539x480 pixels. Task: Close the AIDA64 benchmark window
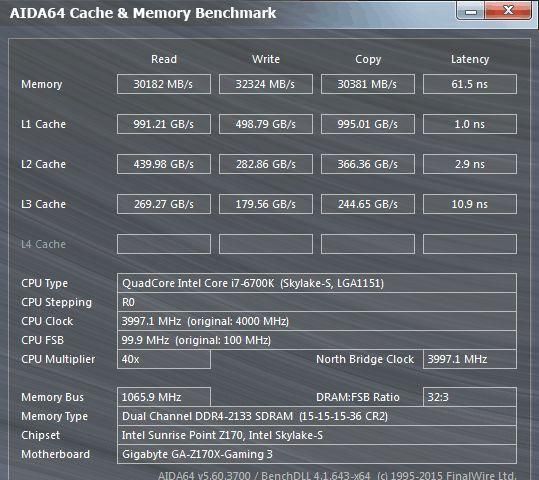(508, 11)
